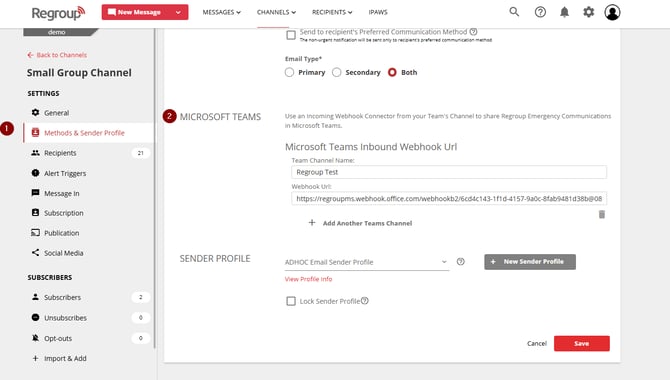
Task: Open the ADHOC Email Sender Profile dropdown
Action: tap(367, 262)
